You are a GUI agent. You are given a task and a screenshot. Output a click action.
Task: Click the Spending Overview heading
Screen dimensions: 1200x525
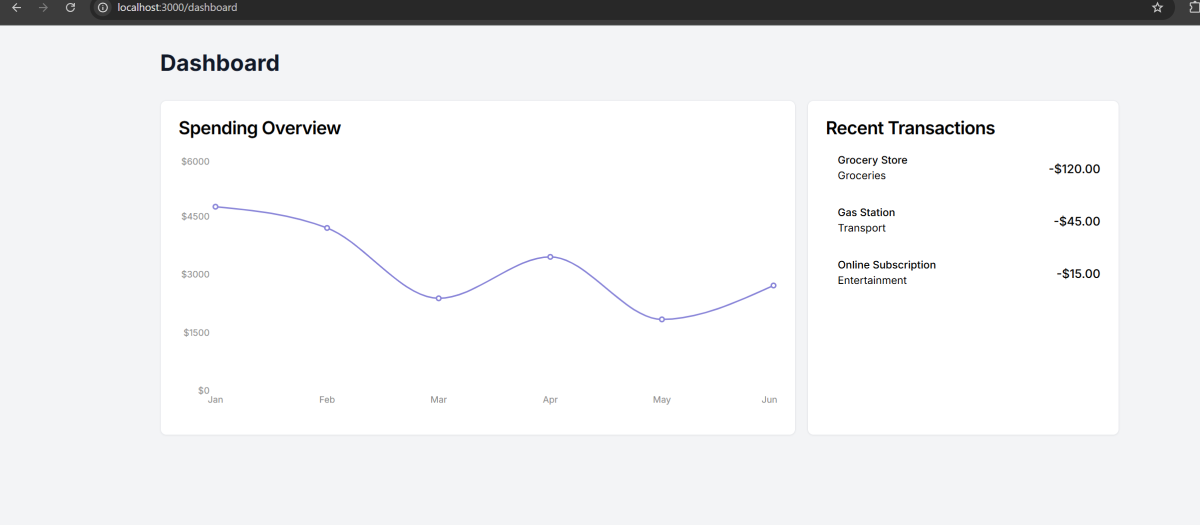(259, 128)
